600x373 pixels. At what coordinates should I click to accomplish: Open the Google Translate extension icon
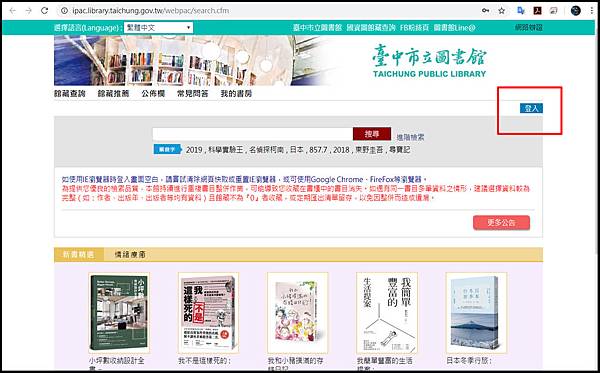(x=520, y=11)
